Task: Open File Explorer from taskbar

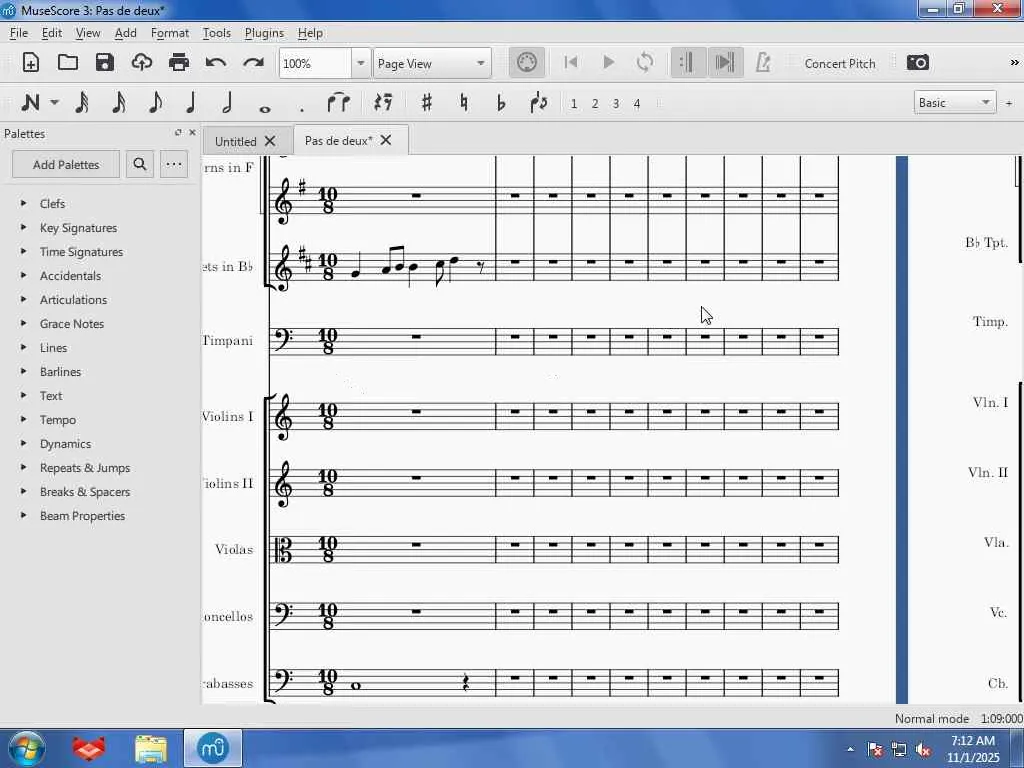Action: (x=151, y=748)
